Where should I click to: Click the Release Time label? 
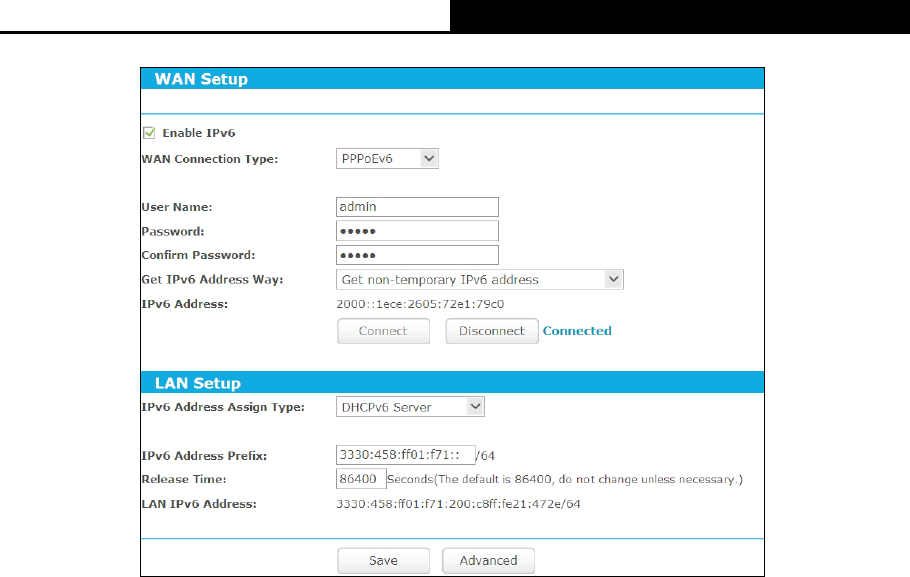coord(184,479)
